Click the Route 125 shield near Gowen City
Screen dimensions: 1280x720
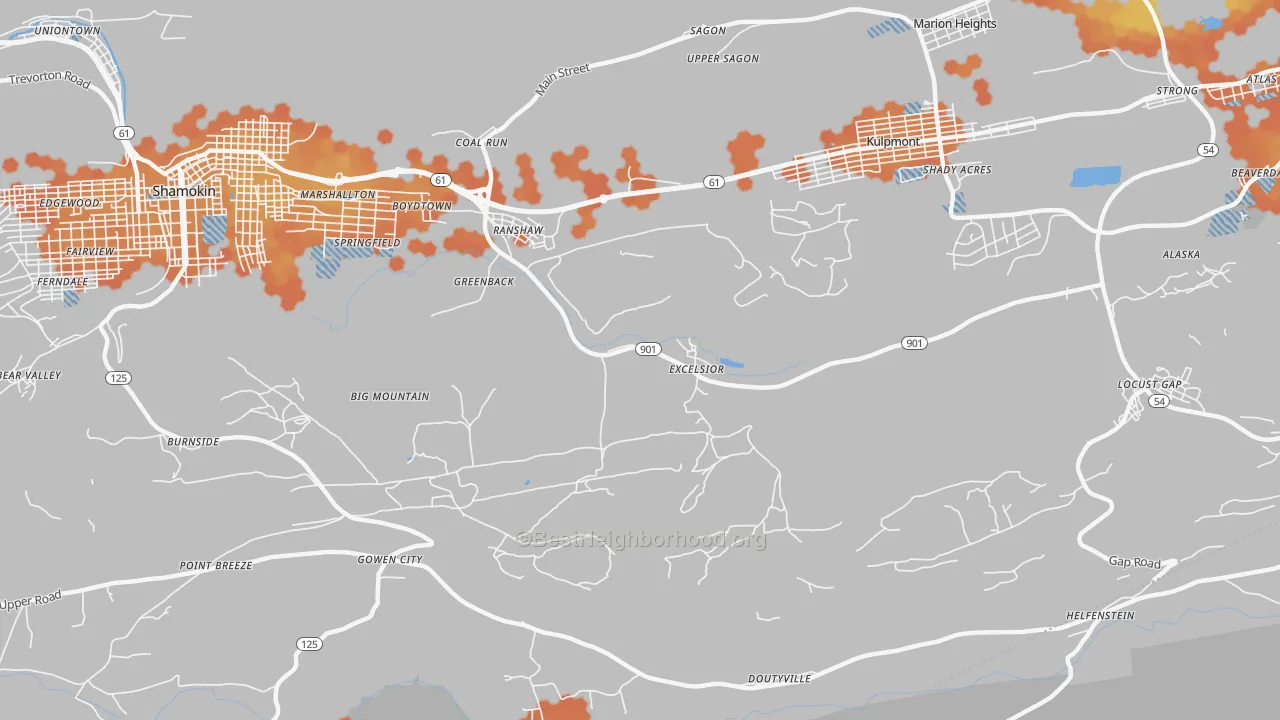310,644
